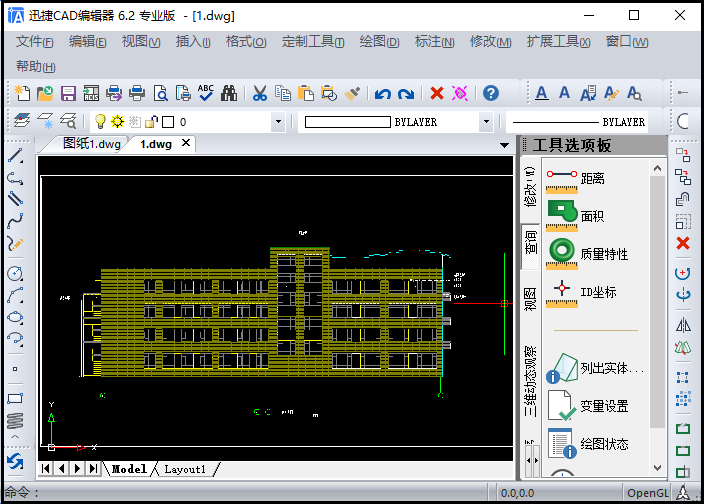Click the text find magnifier A icon
Image resolution: width=704 pixels, height=504 pixels.
coord(634,93)
